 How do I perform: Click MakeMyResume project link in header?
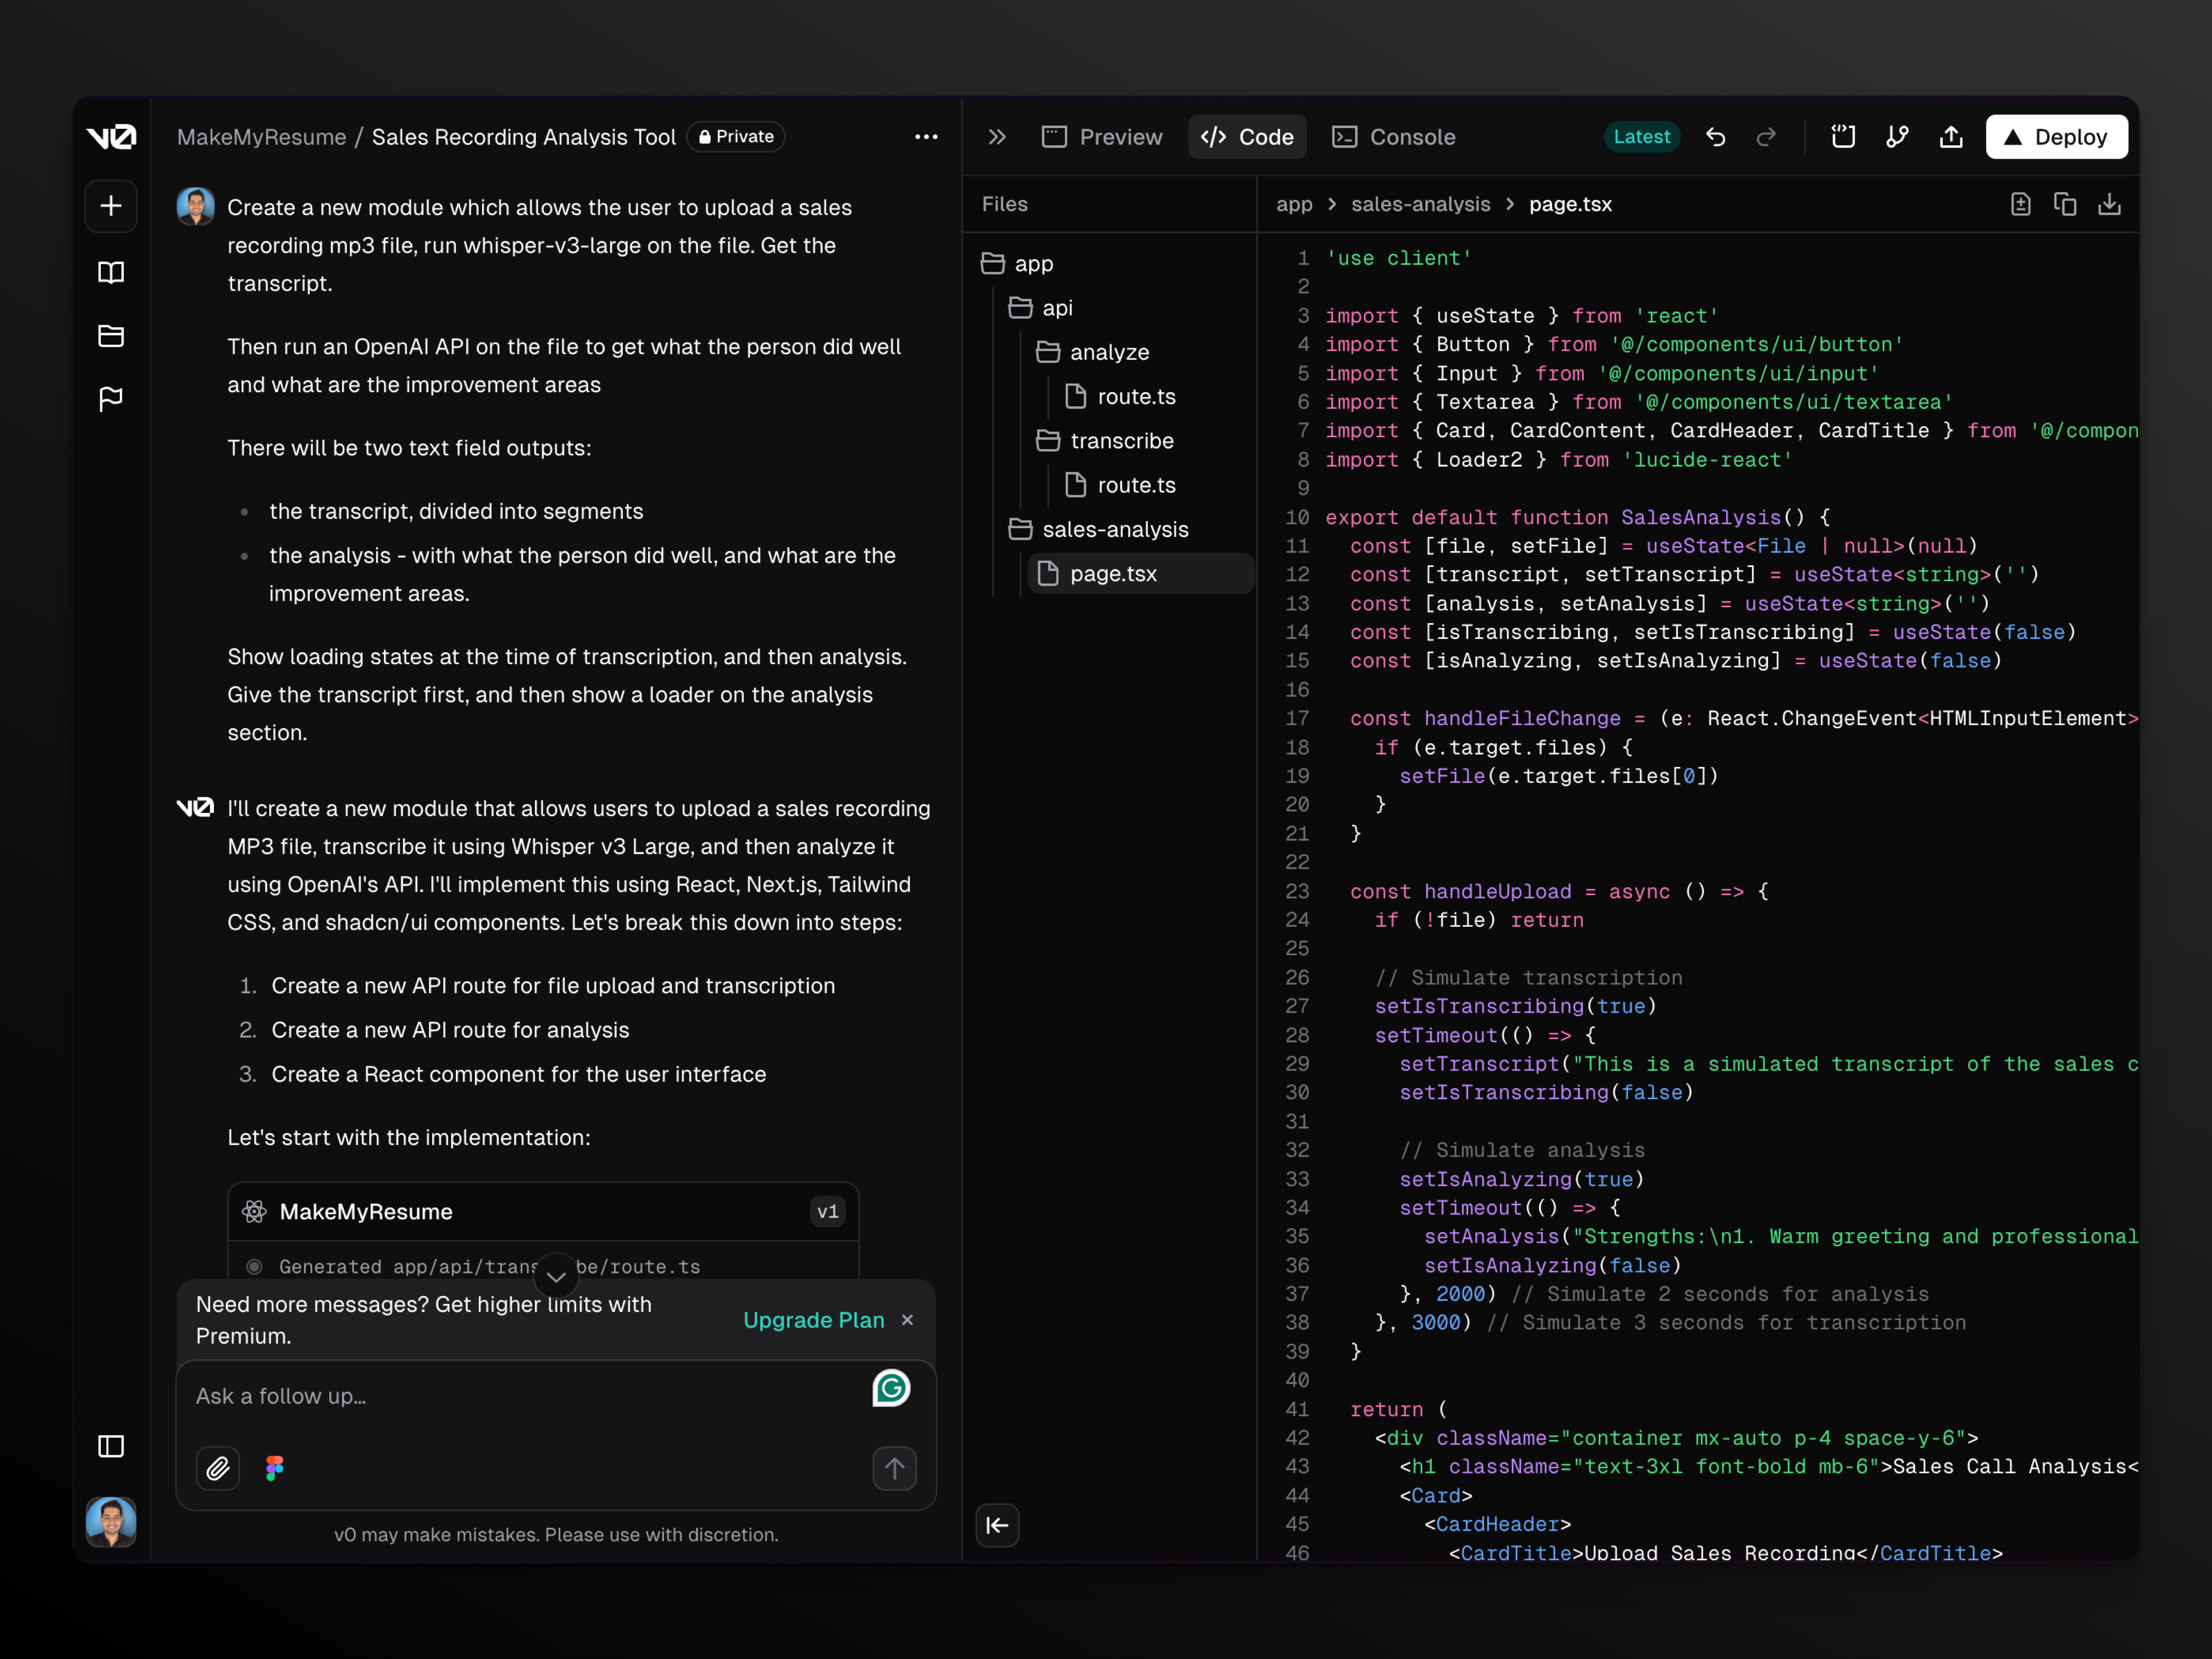[262, 137]
